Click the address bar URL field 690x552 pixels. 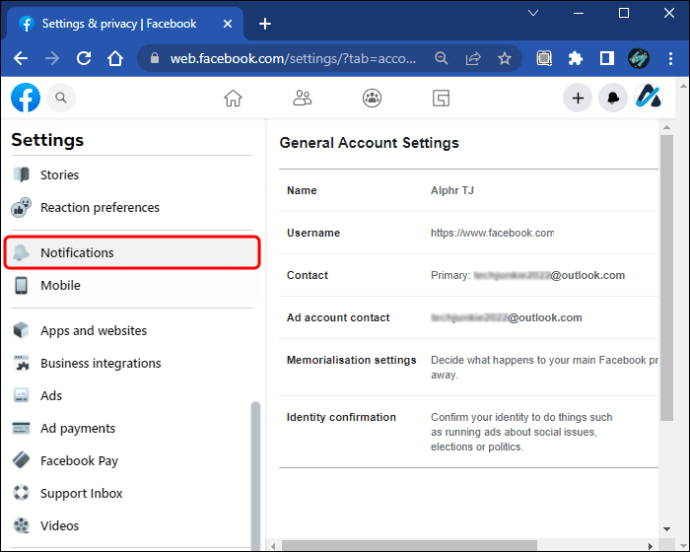coord(290,58)
